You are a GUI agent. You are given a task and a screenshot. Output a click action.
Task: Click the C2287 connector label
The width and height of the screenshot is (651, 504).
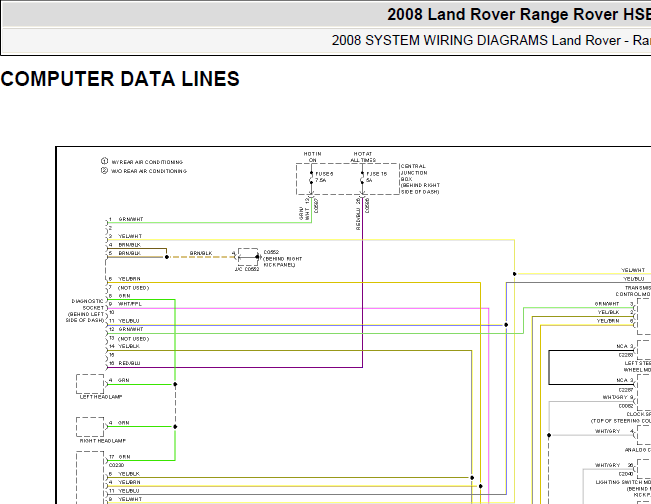click(626, 390)
